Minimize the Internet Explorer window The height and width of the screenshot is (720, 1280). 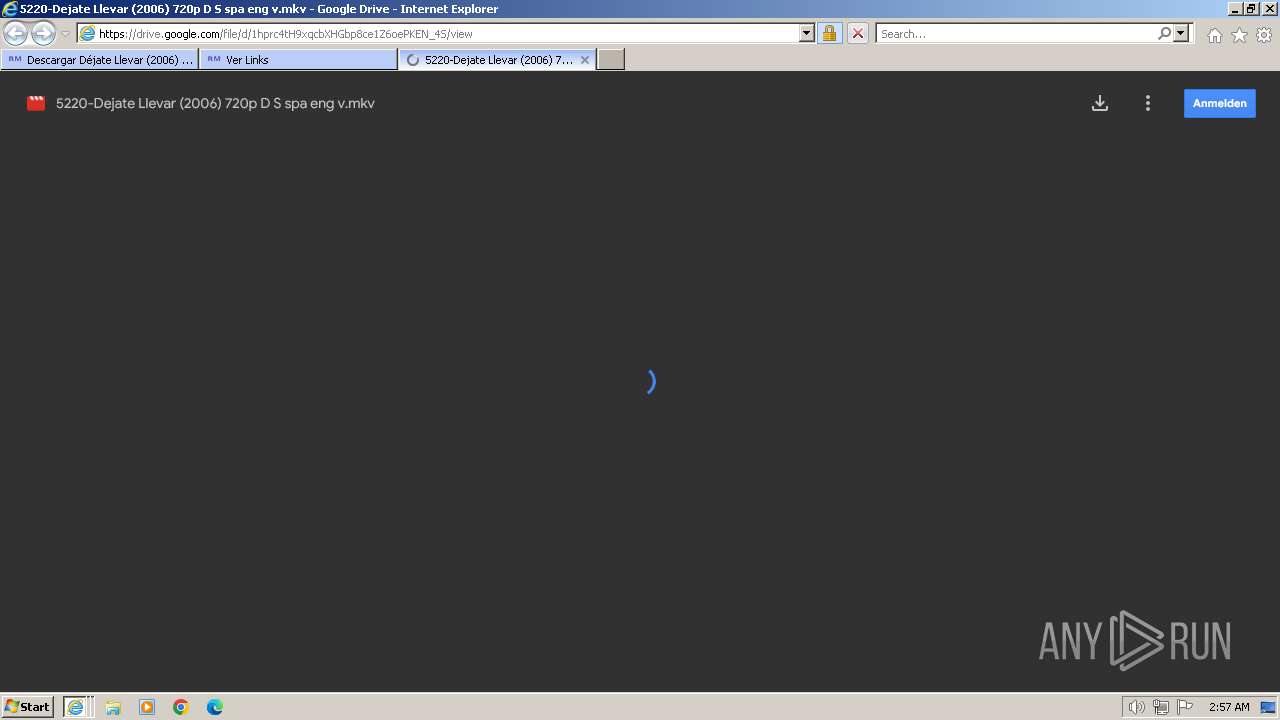(x=1235, y=9)
